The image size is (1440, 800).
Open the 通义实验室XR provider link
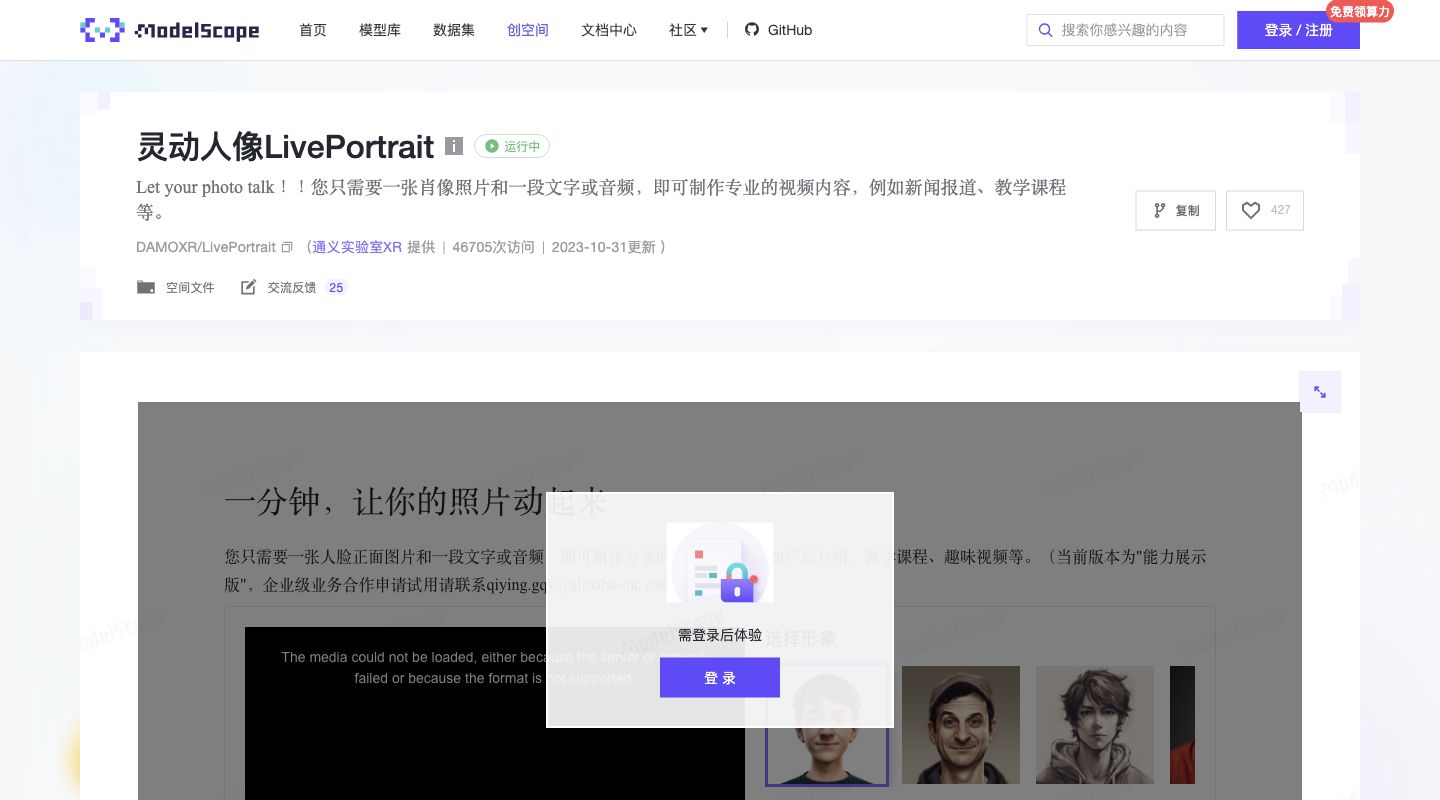point(357,247)
